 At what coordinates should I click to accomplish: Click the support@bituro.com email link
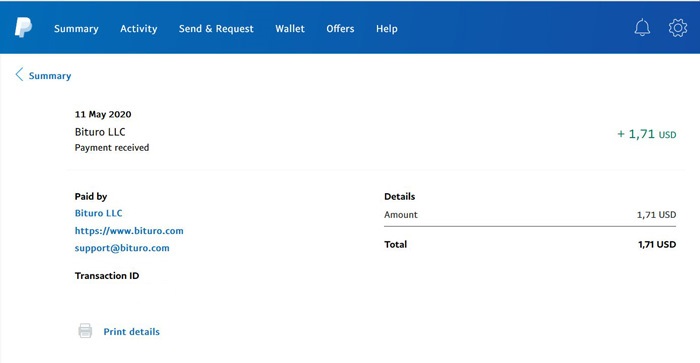tap(122, 248)
